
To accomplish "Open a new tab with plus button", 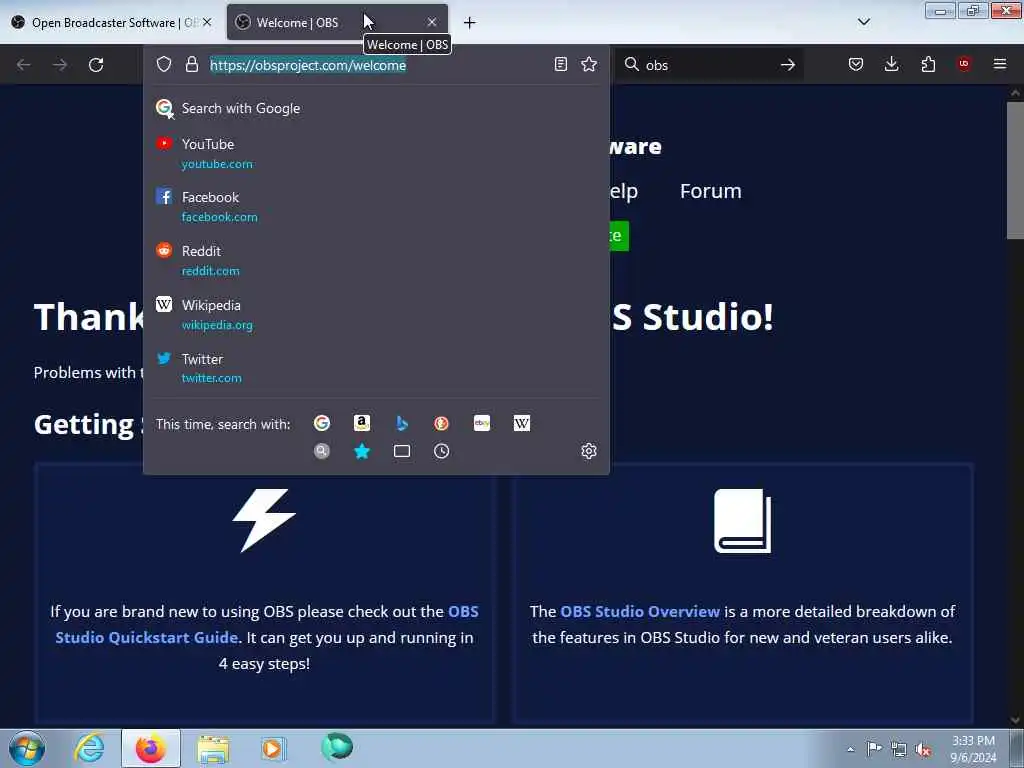I will coord(470,22).
